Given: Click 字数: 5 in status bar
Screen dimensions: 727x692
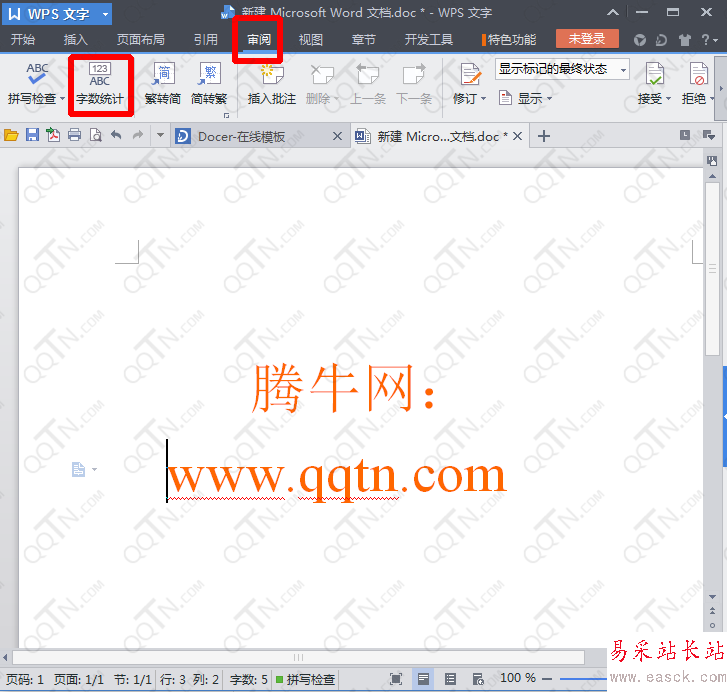Looking at the screenshot, I should 249,680.
